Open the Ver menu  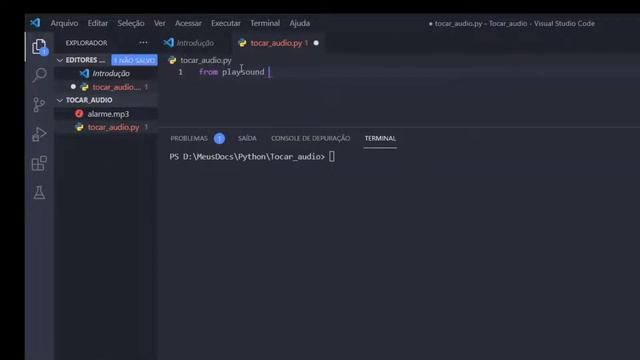coord(160,23)
